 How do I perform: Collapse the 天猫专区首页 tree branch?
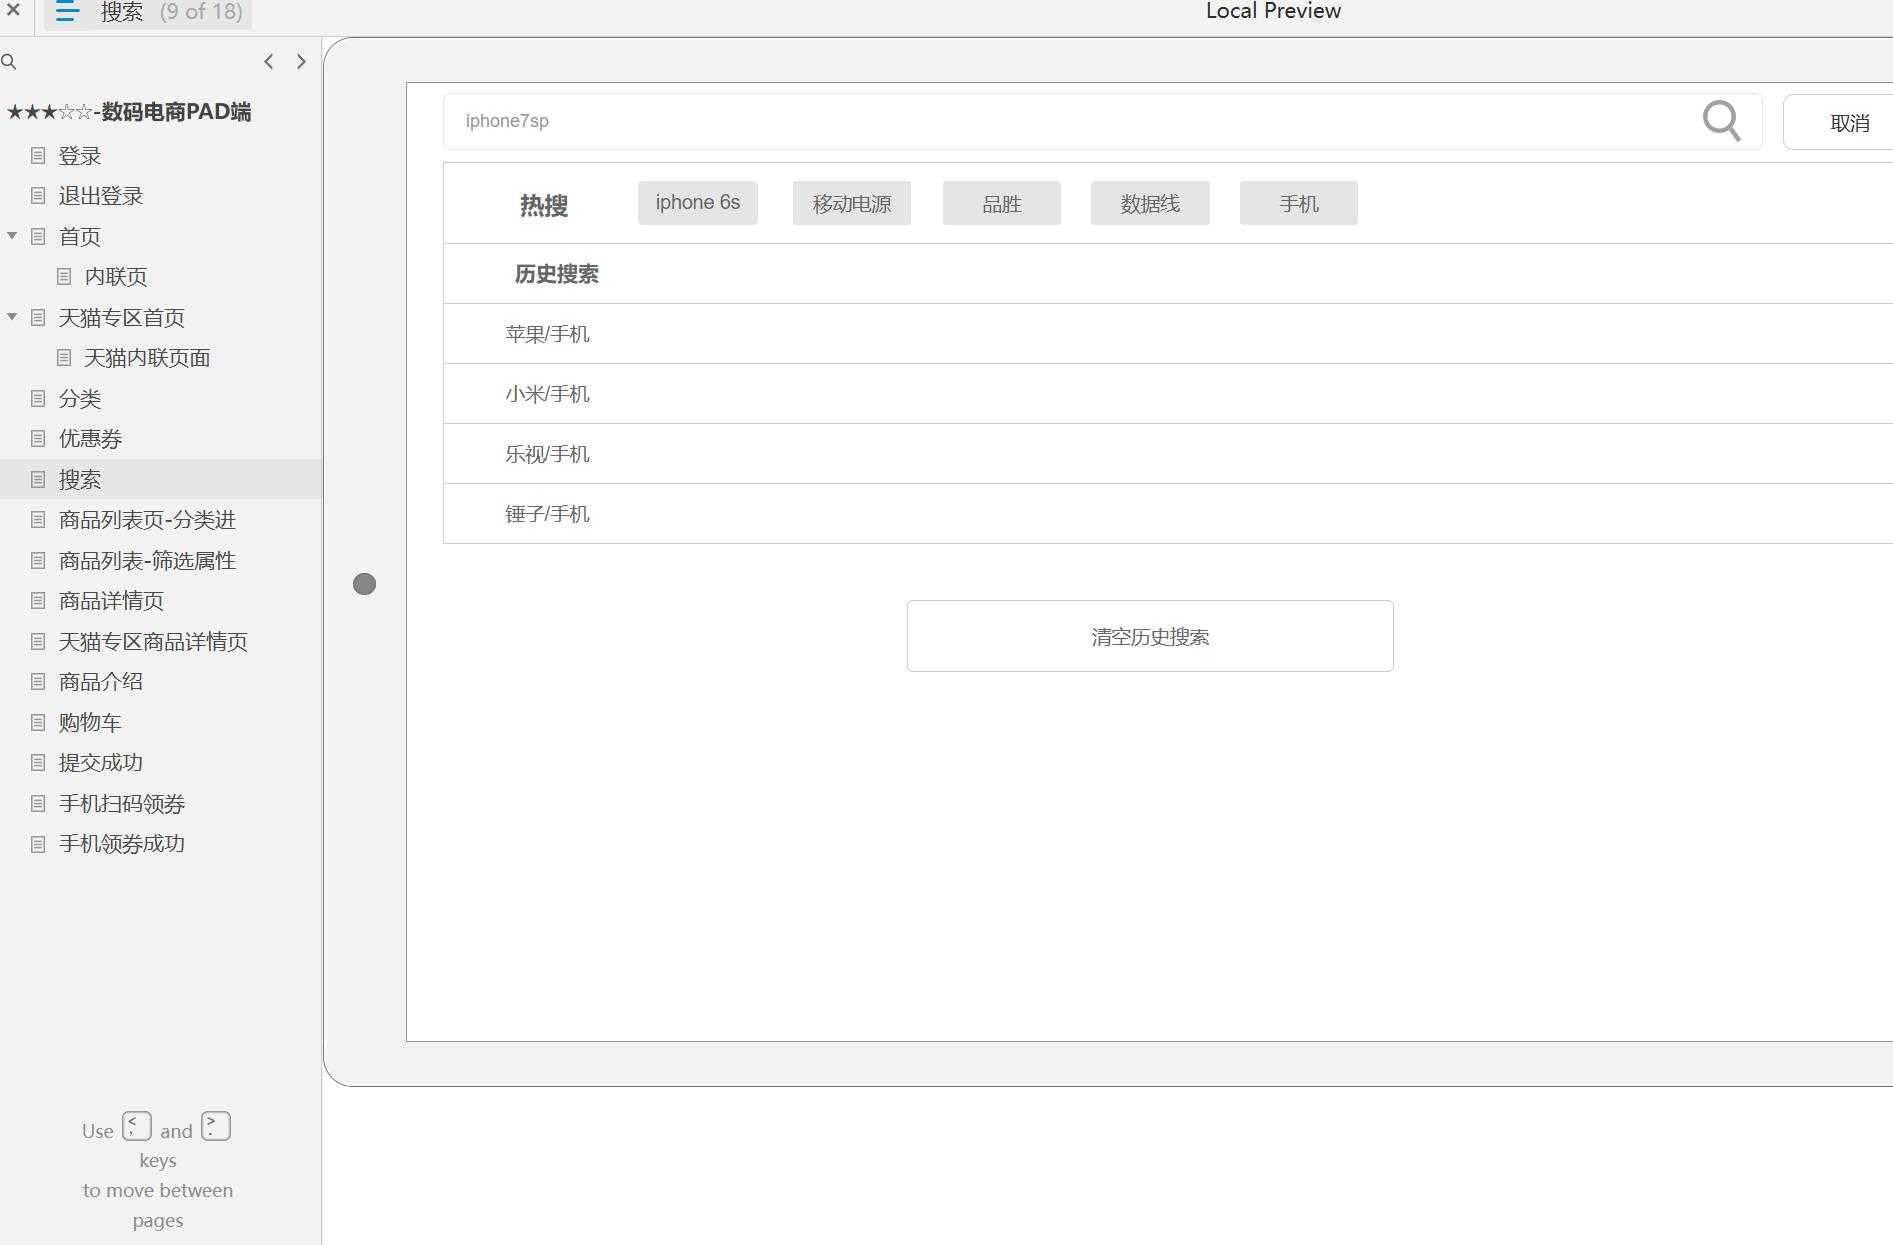click(x=12, y=316)
